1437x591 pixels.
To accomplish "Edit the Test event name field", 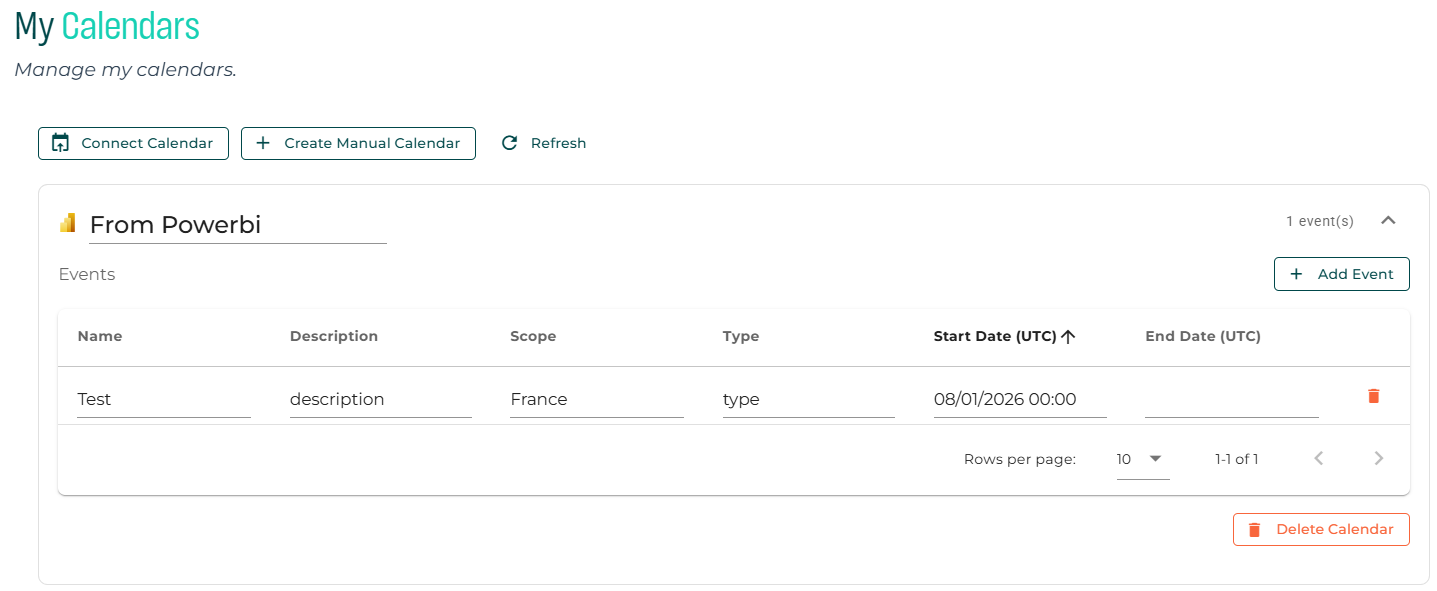I will [163, 399].
